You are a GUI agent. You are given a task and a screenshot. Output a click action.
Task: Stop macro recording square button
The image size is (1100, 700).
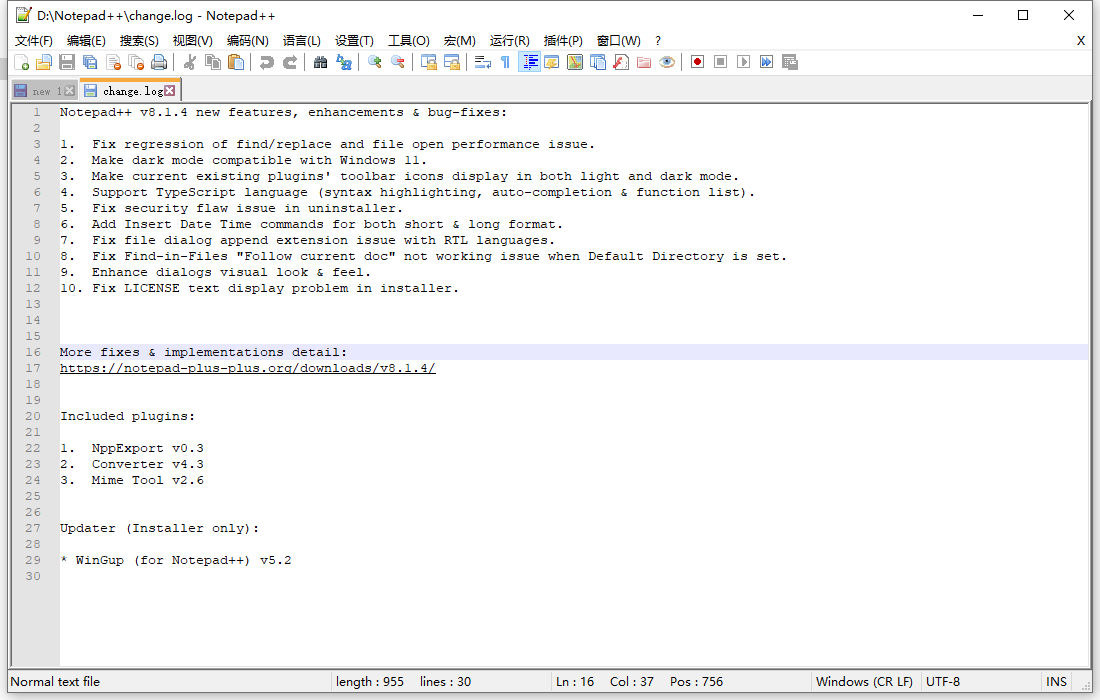click(x=720, y=62)
